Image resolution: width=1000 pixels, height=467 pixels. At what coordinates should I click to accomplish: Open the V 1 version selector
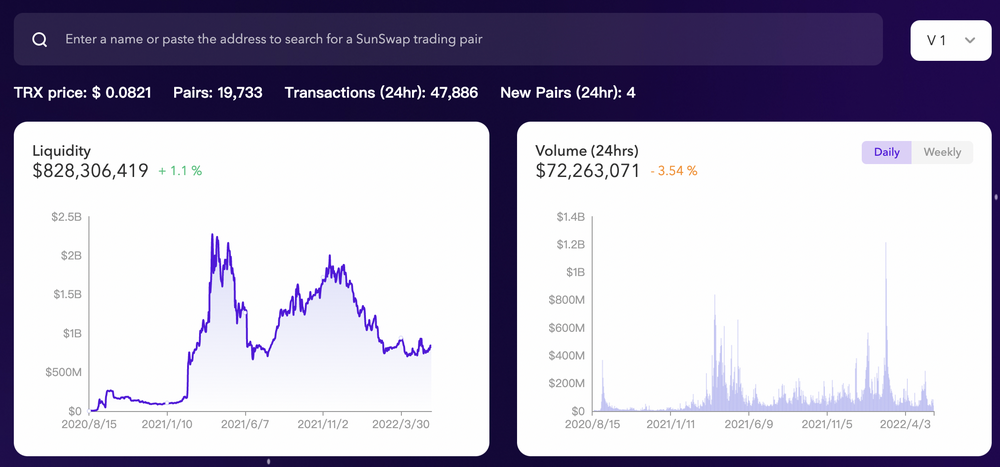click(951, 40)
